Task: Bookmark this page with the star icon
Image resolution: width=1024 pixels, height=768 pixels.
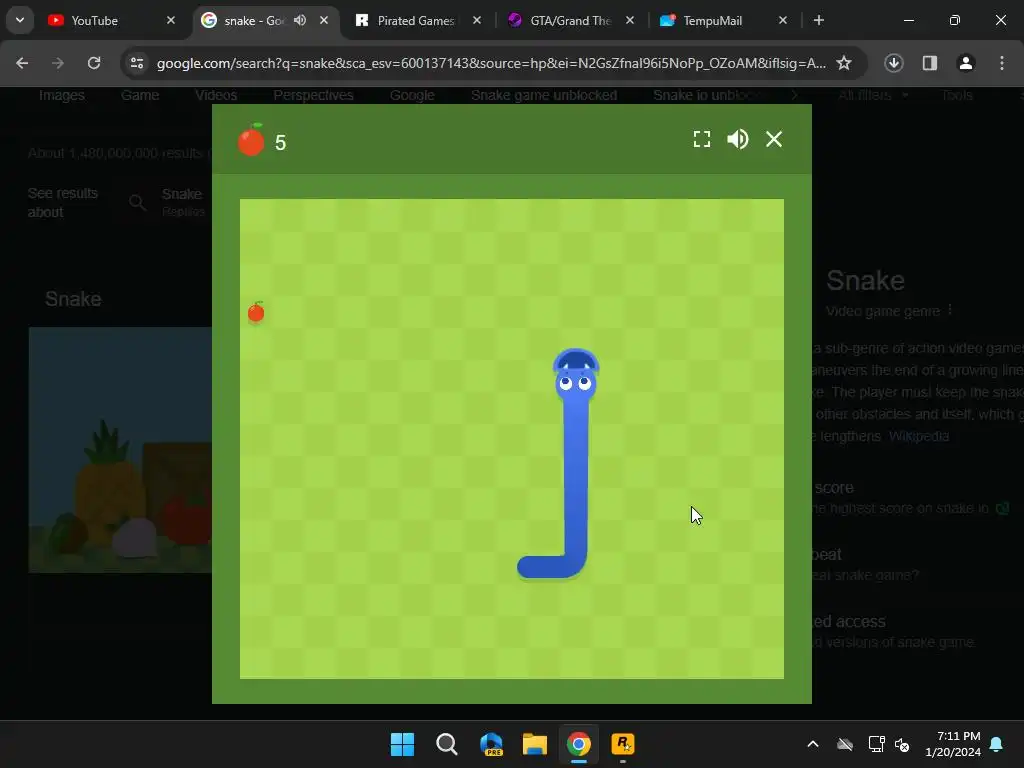Action: pos(844,63)
